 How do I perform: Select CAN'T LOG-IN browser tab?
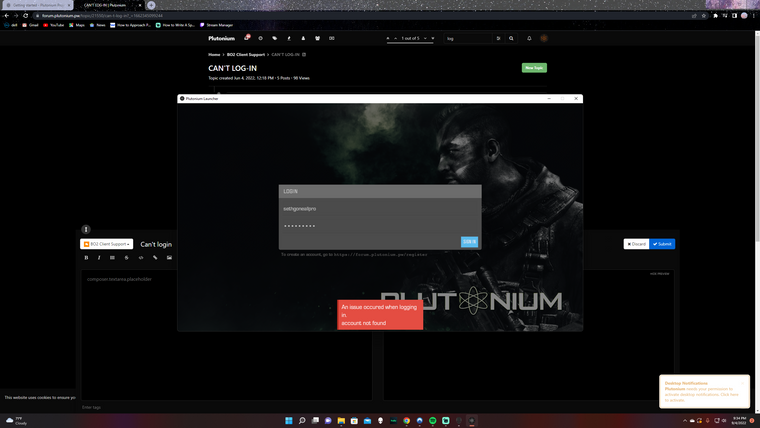pyautogui.click(x=106, y=5)
